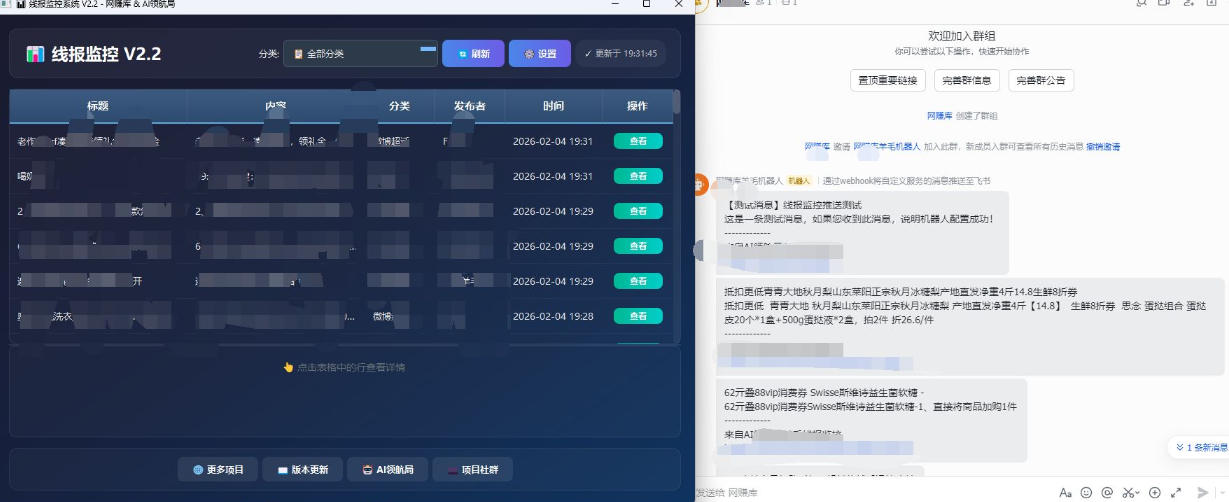Expand the screenshot options chevron beside scissors
The width and height of the screenshot is (1229, 502).
pos(1139,493)
